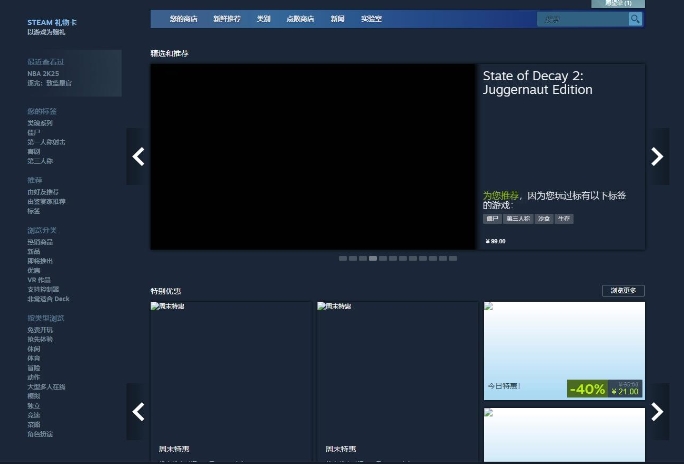Select 第三人称 in sidebar tags list
This screenshot has height=464, width=684.
[40, 161]
